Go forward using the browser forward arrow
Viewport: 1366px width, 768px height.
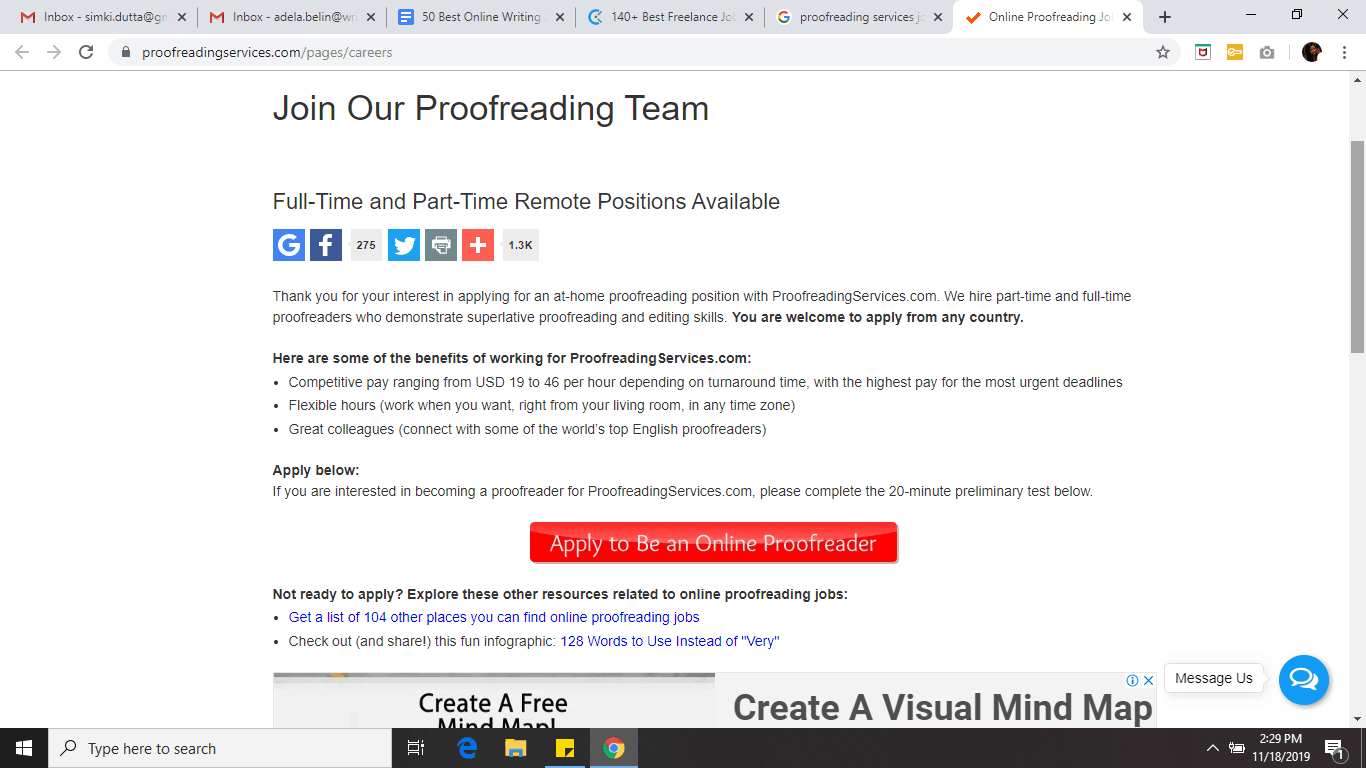pos(54,52)
